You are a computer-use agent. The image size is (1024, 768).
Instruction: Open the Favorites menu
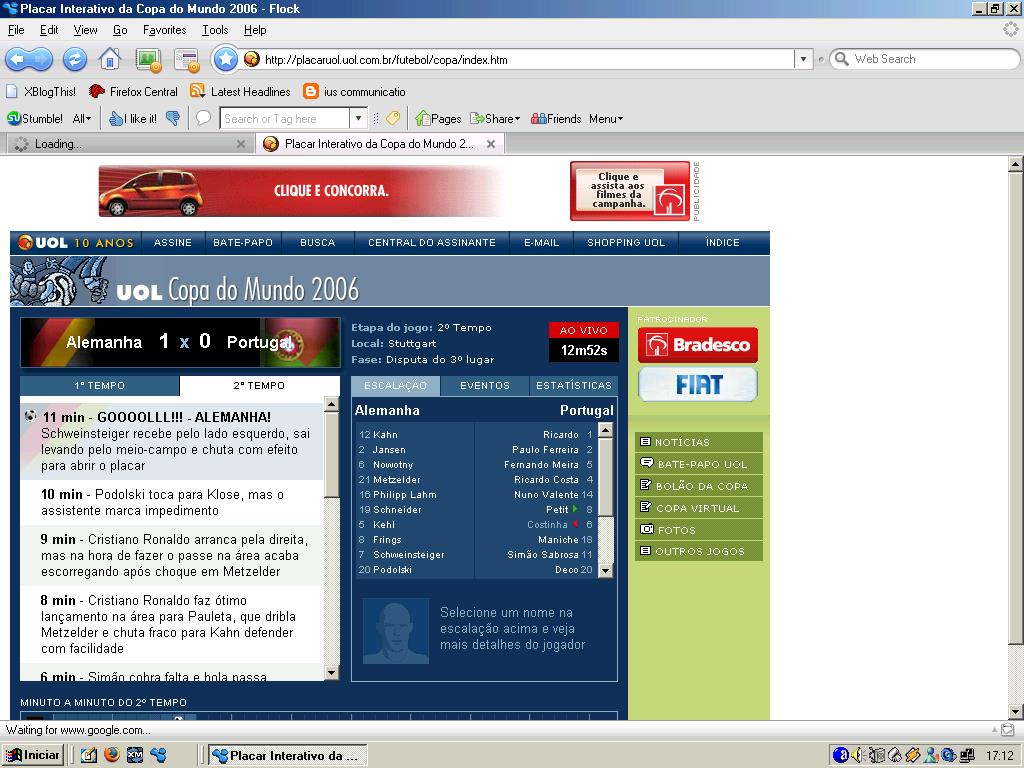tap(165, 30)
